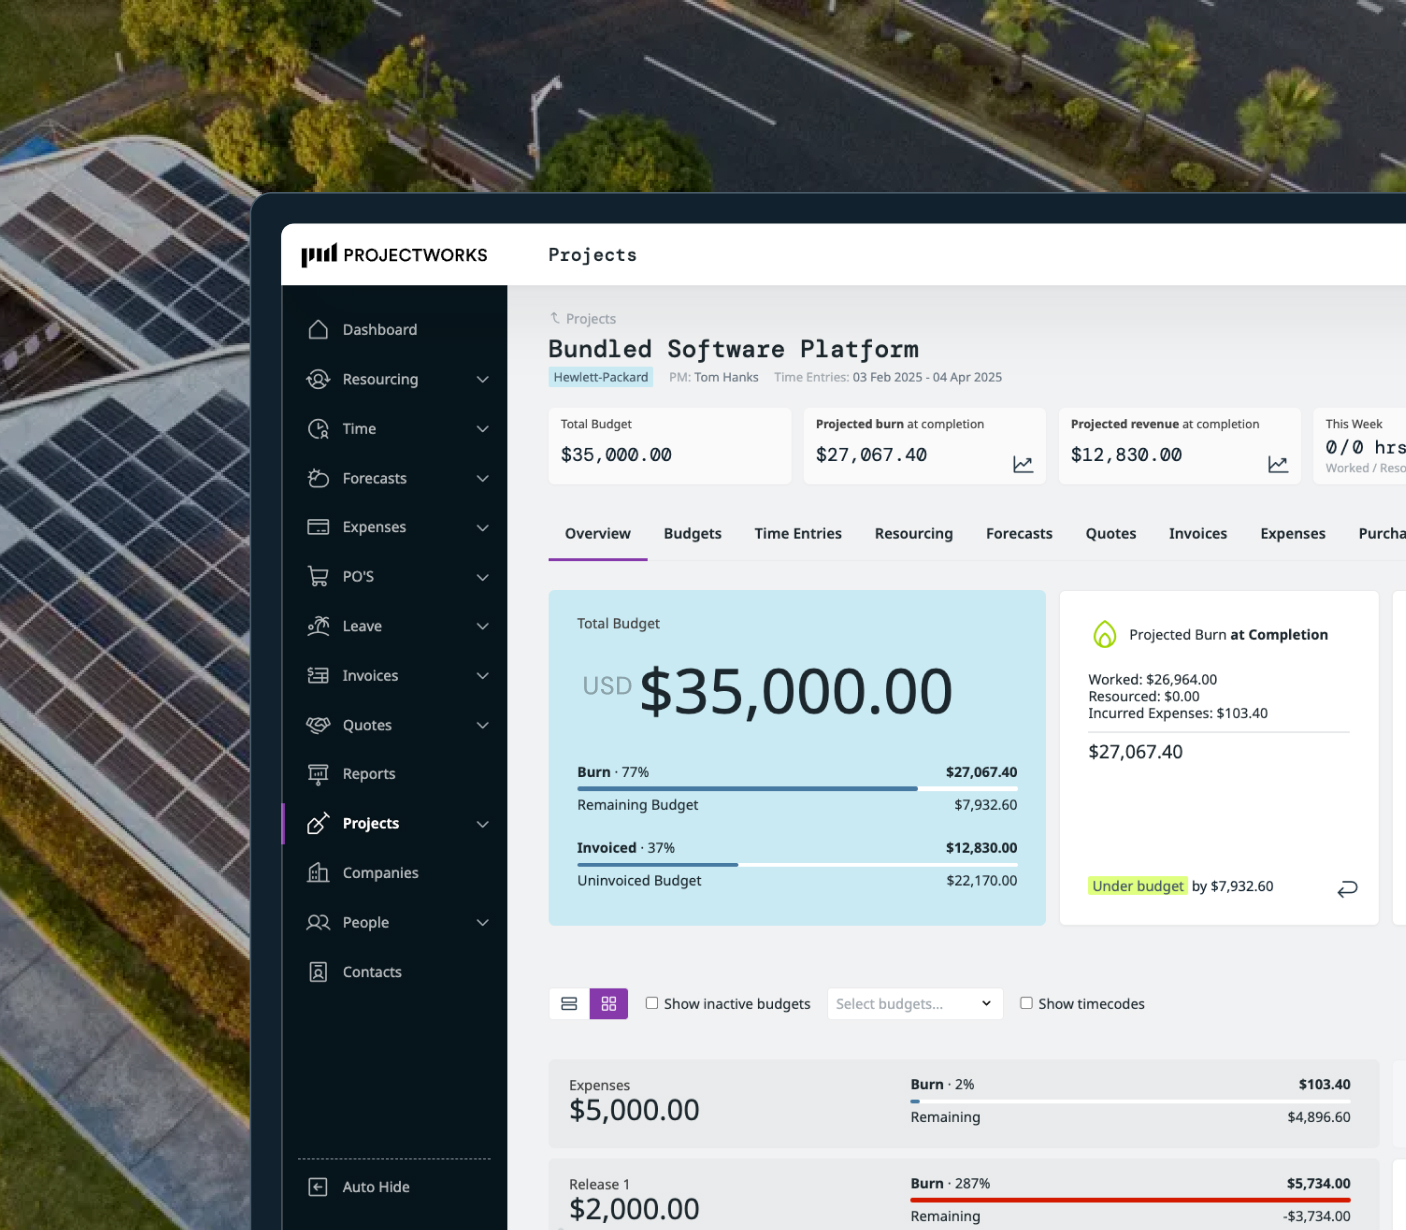Screen dimensions: 1406x1230
Task: Click the red Release 1 burn bar
Action: [1130, 1200]
